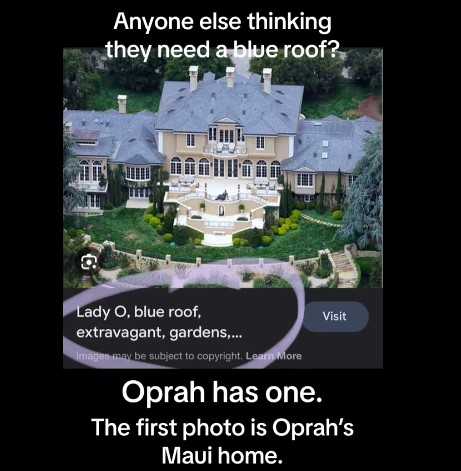
Task: Open the Learn More copyright link
Action: tap(274, 356)
